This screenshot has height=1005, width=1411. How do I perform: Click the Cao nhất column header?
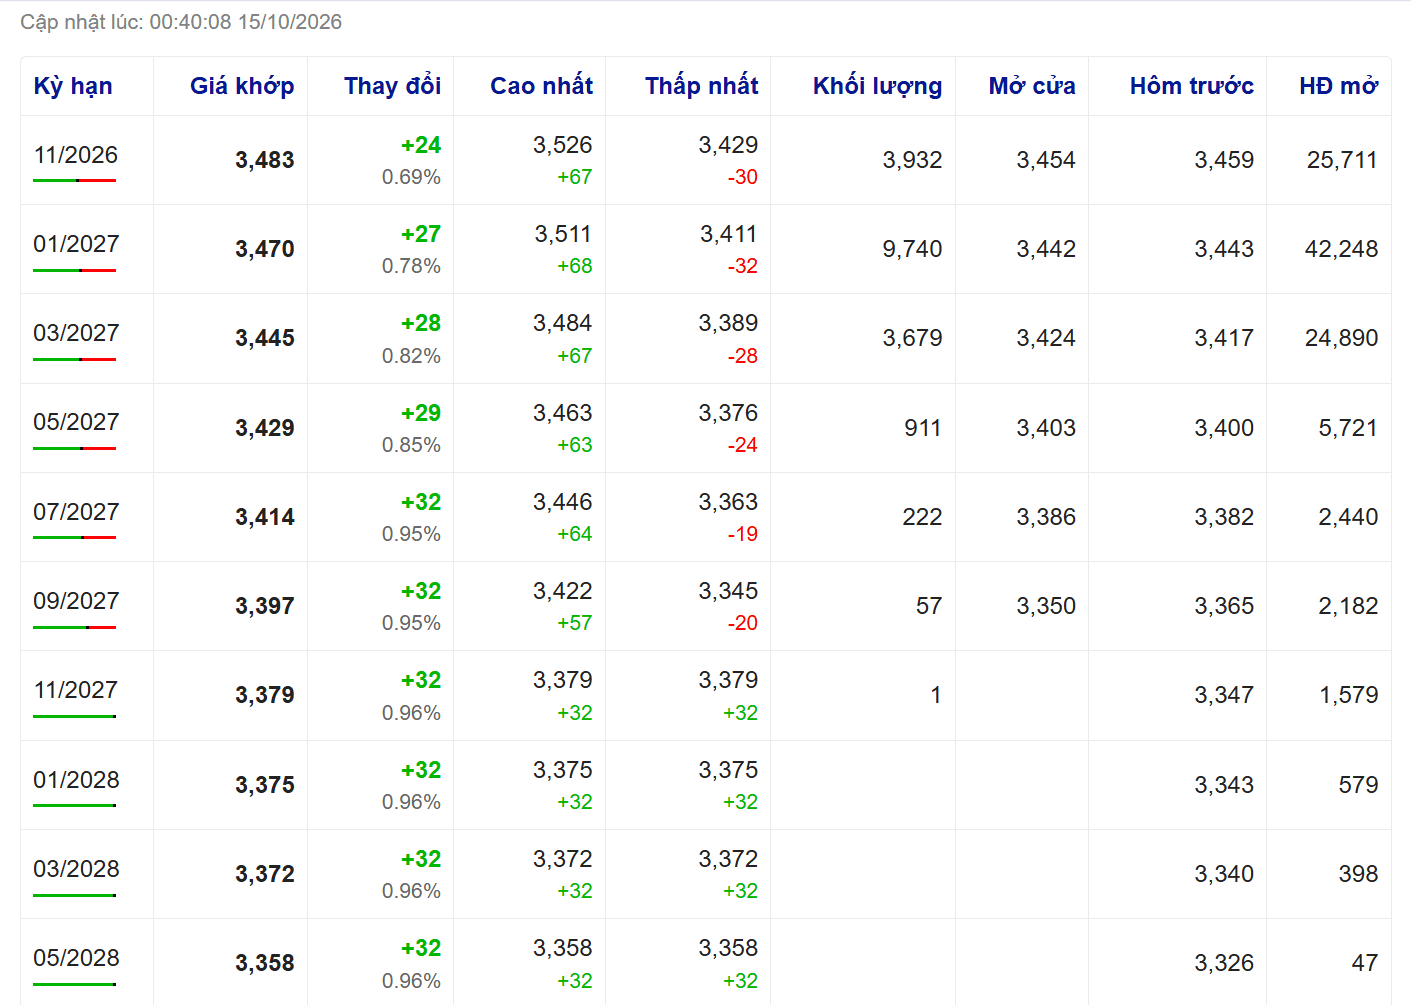[541, 86]
